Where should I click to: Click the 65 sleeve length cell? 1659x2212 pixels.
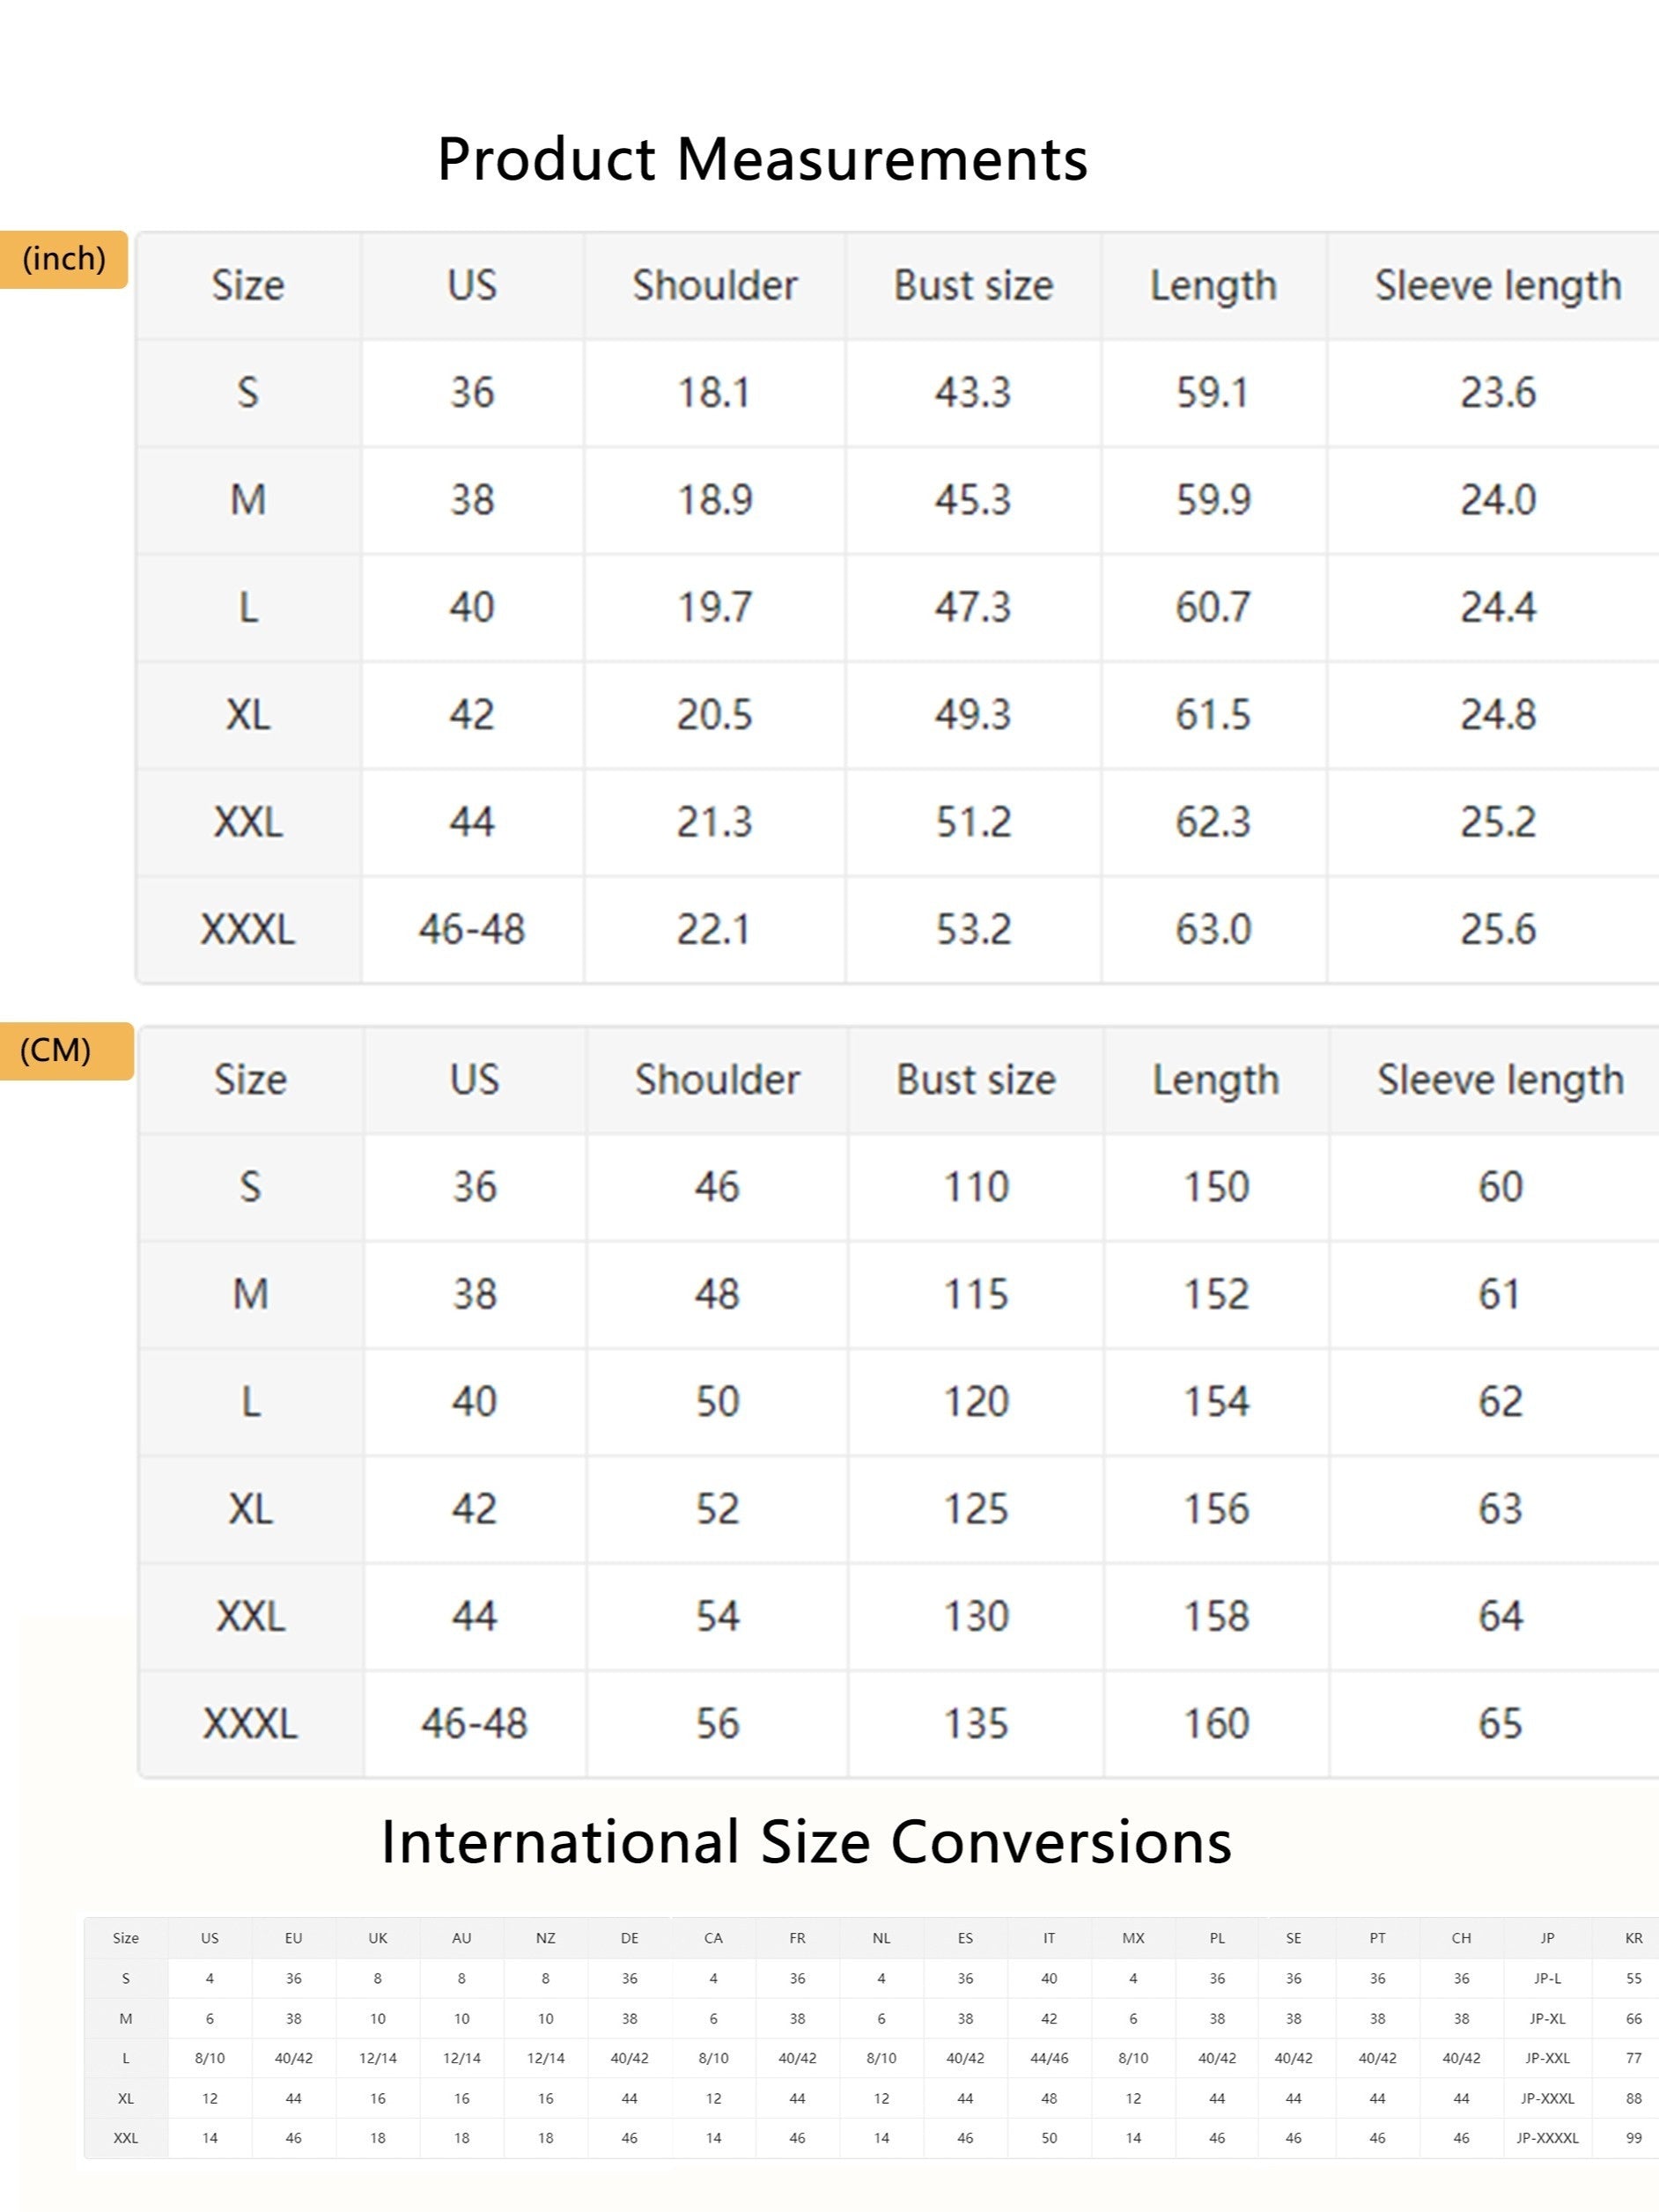click(x=1500, y=1724)
